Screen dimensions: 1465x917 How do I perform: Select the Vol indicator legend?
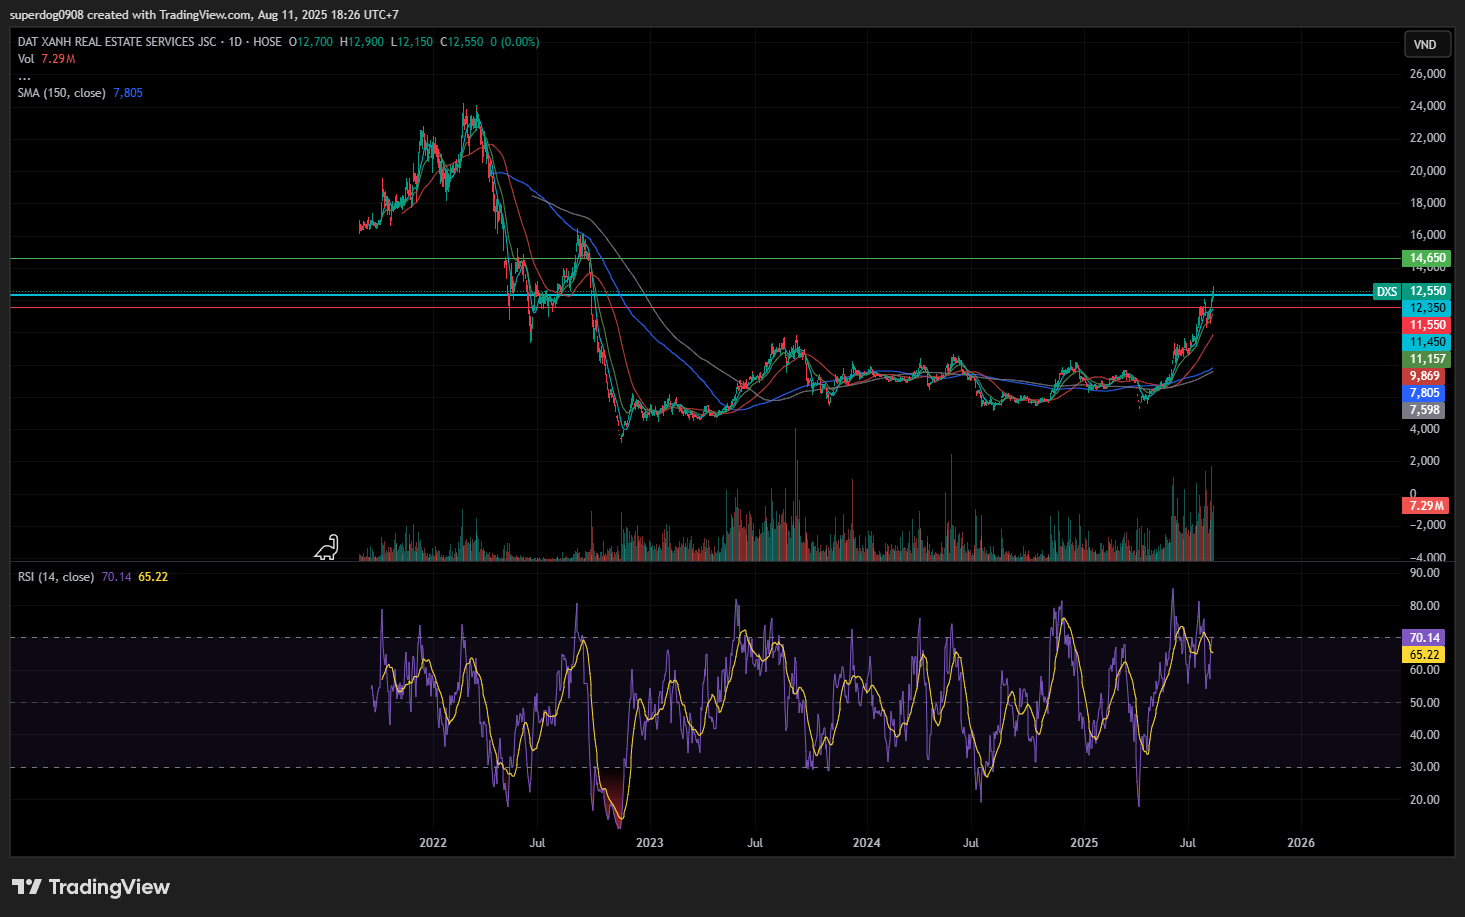[x=47, y=59]
